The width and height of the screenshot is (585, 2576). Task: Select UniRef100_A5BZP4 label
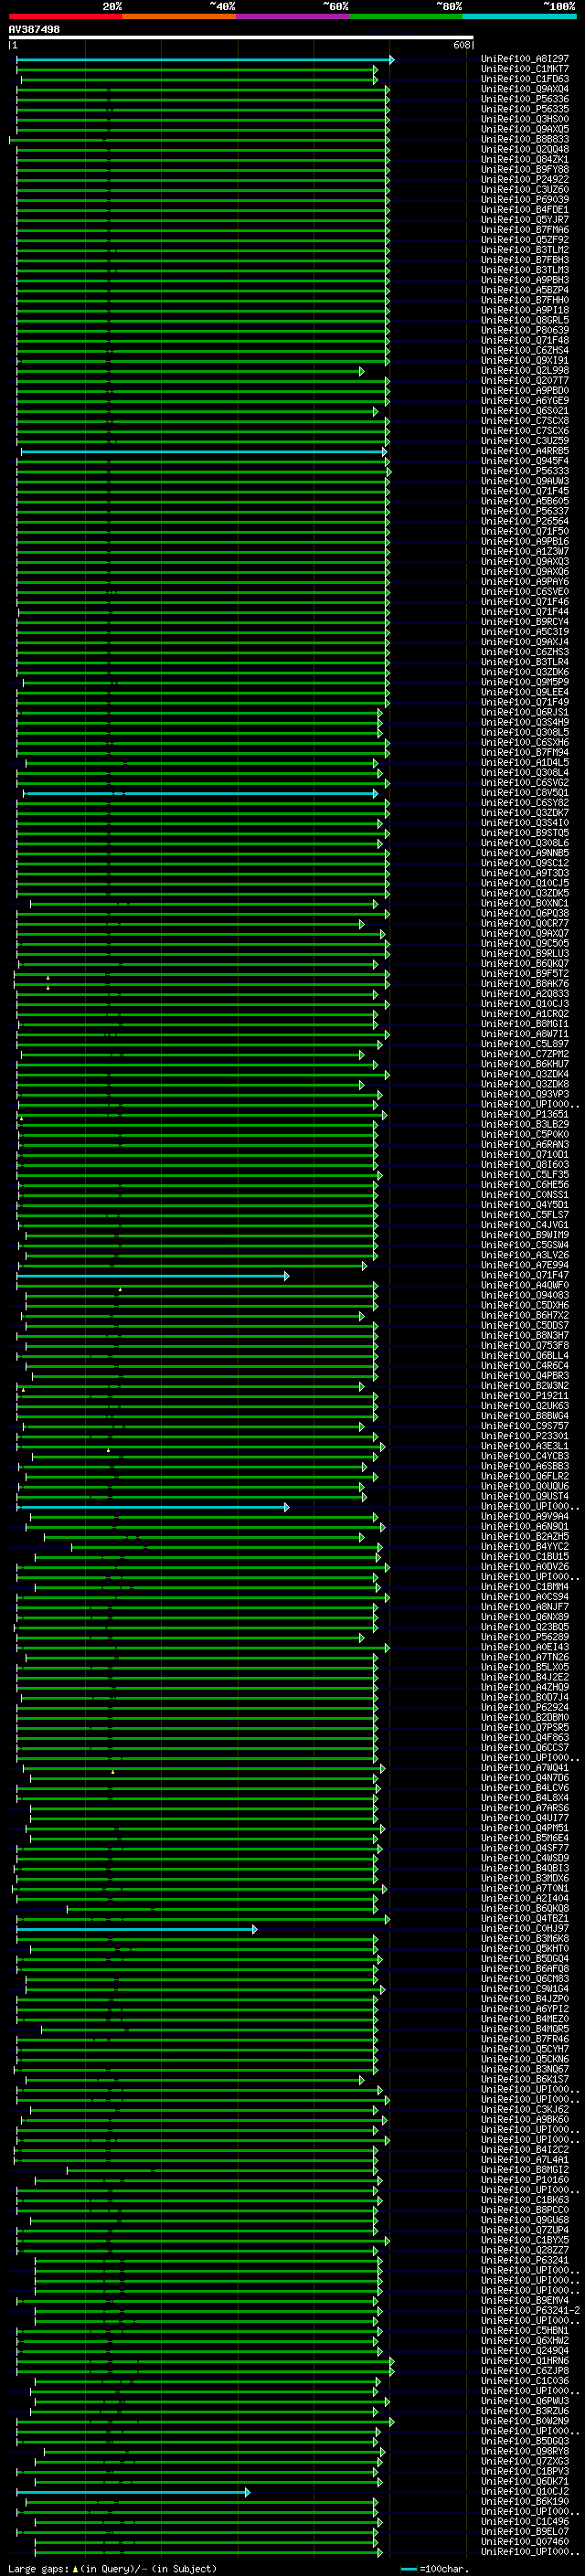coord(525,291)
